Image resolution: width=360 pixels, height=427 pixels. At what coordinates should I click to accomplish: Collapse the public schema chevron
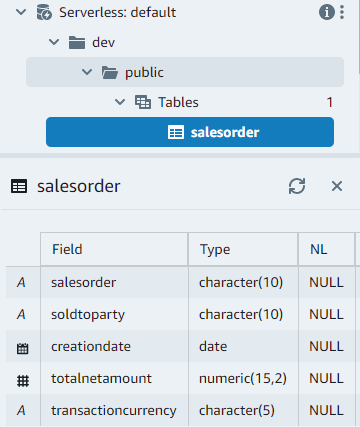(x=87, y=72)
